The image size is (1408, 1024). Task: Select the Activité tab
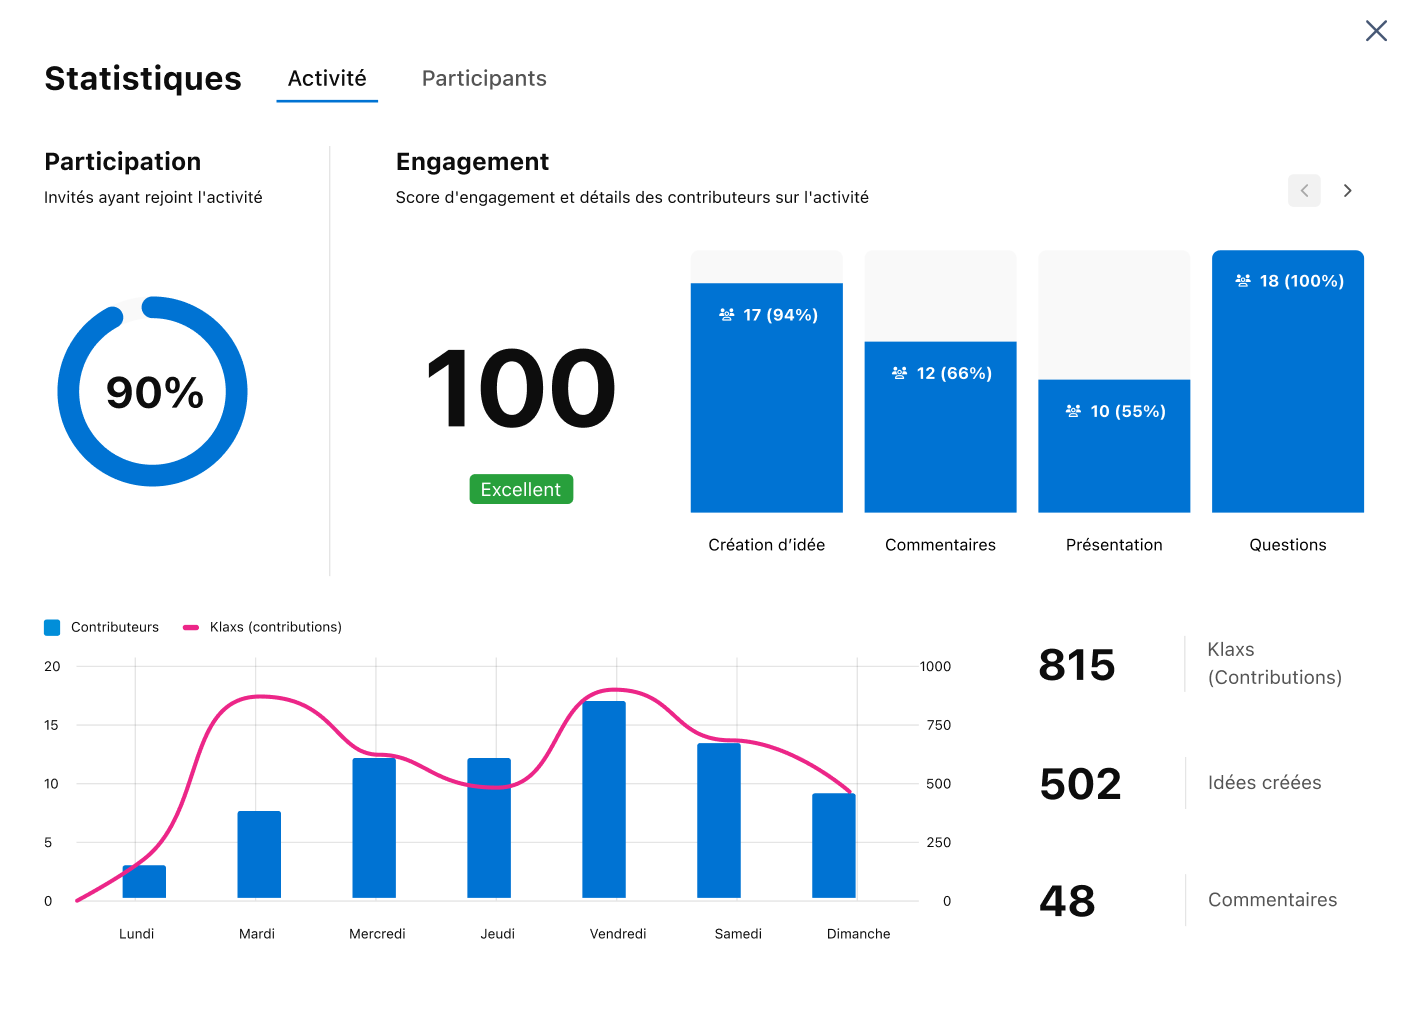[x=327, y=78]
